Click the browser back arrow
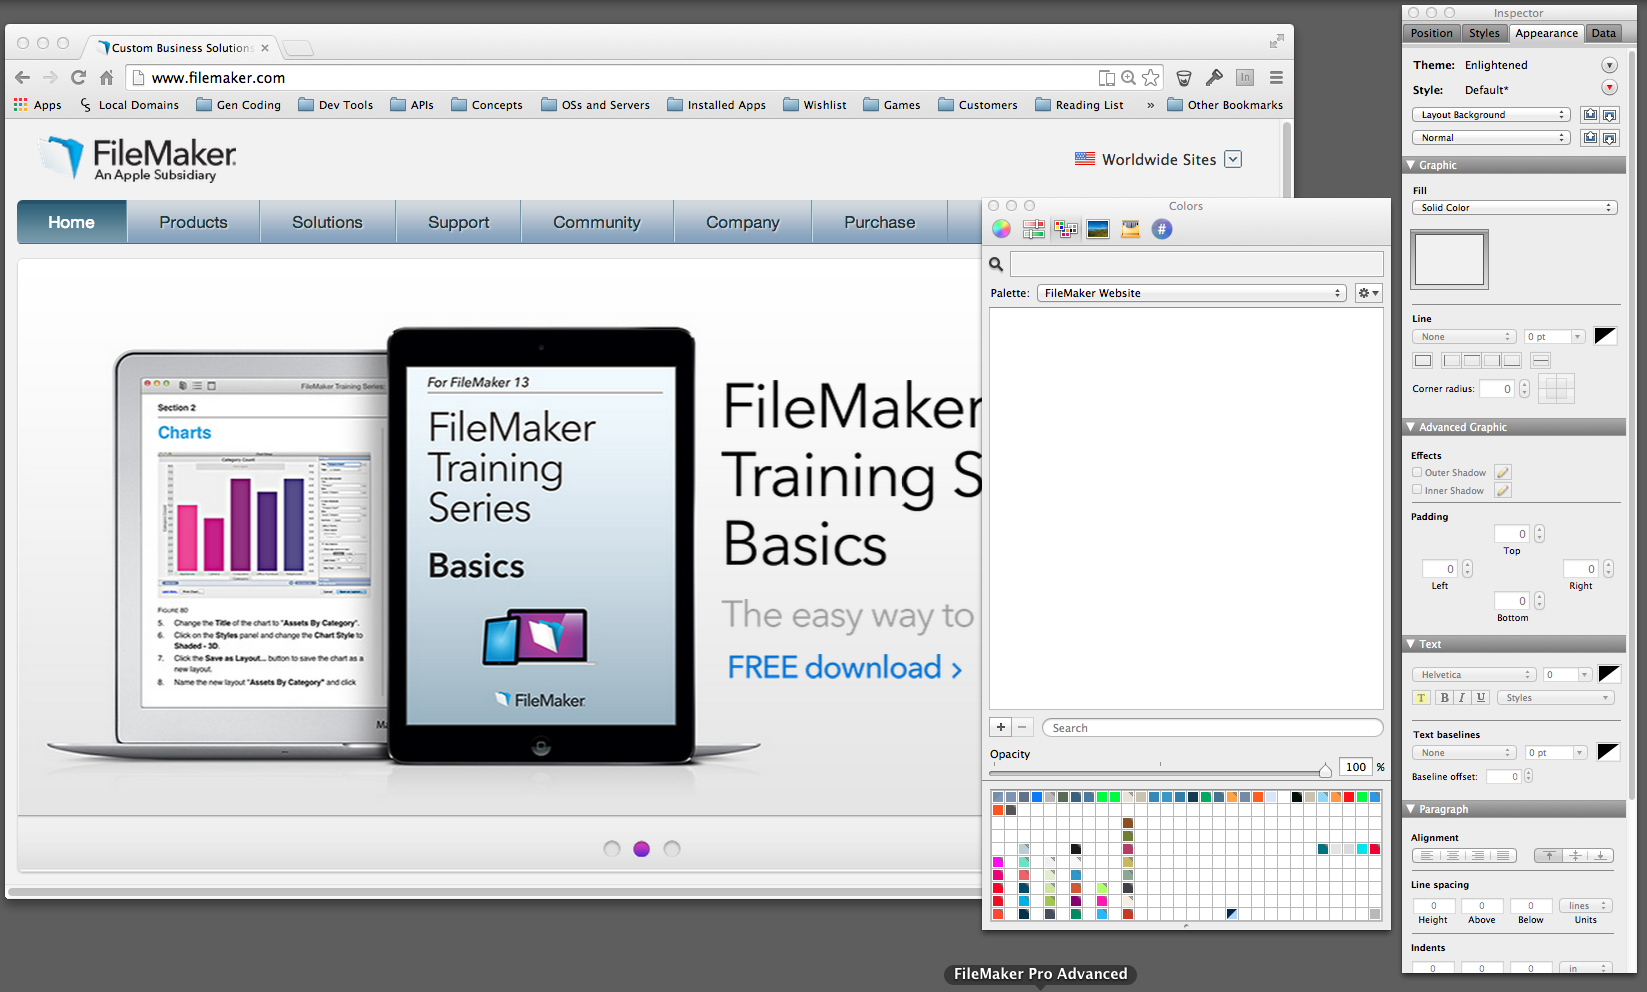This screenshot has height=992, width=1647. point(23,77)
